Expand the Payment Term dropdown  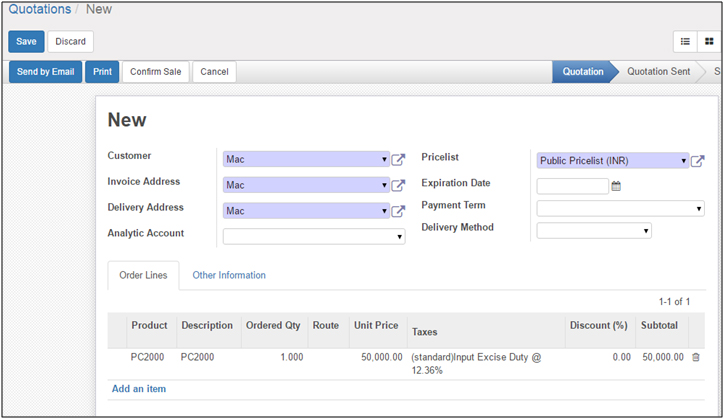point(699,209)
